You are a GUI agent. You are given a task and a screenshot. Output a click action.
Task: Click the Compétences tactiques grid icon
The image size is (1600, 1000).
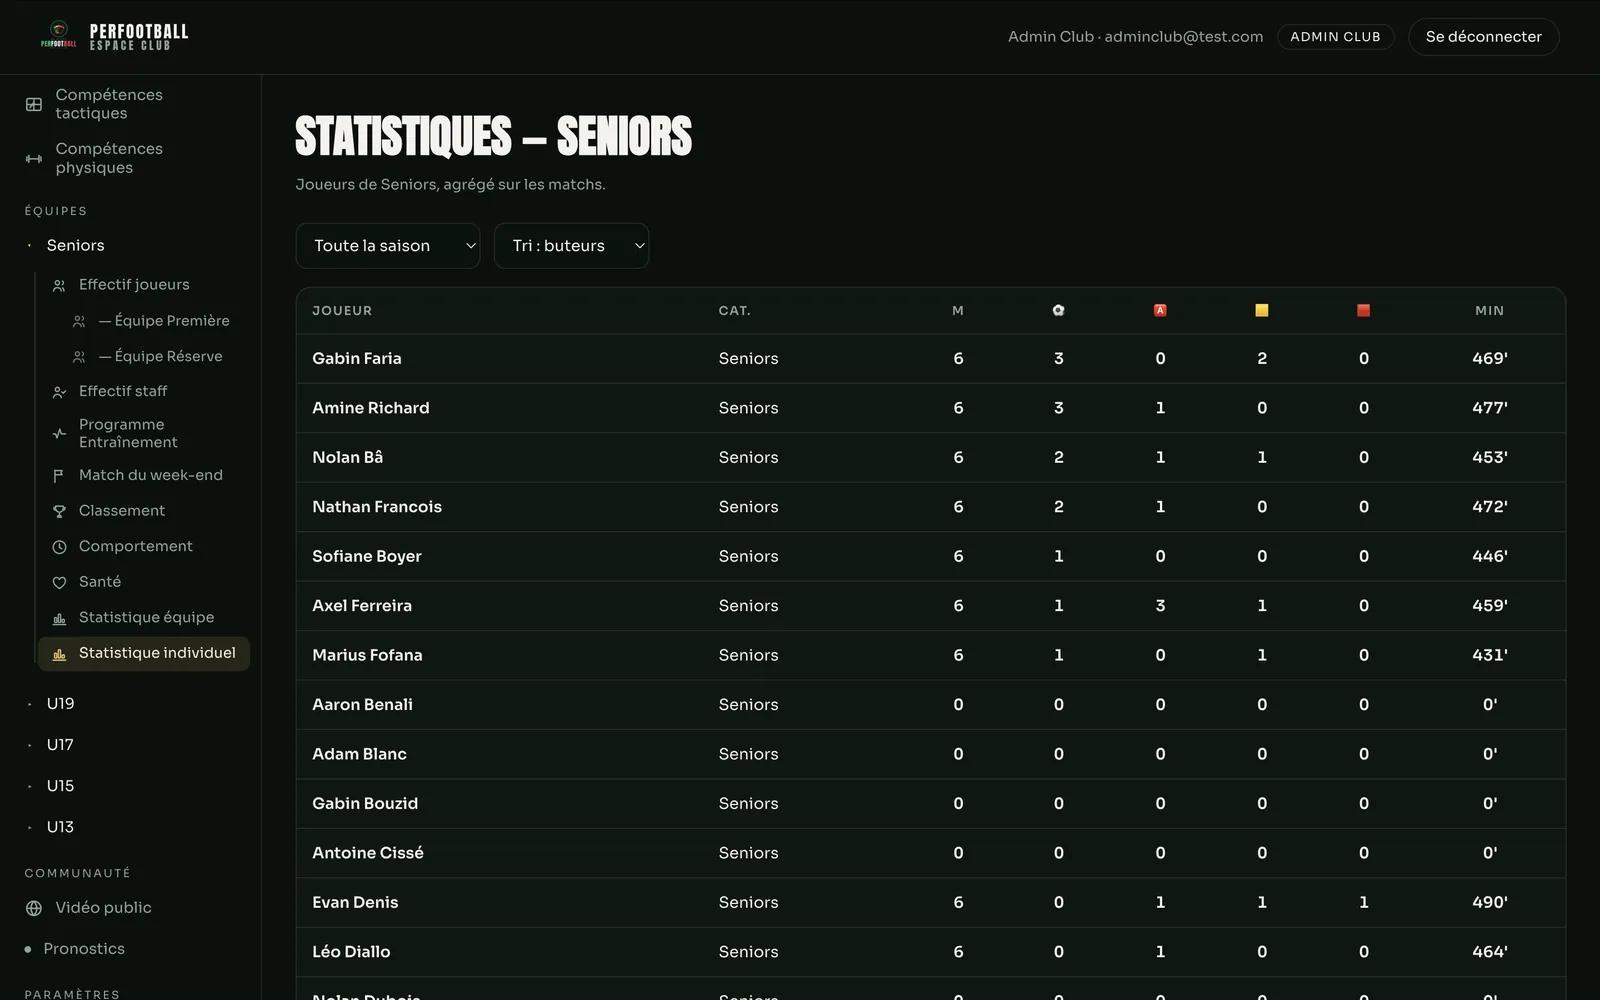(34, 104)
